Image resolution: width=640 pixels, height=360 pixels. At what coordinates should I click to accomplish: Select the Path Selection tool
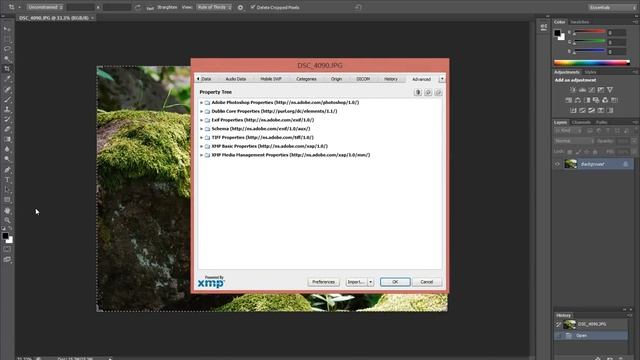[x=7, y=190]
